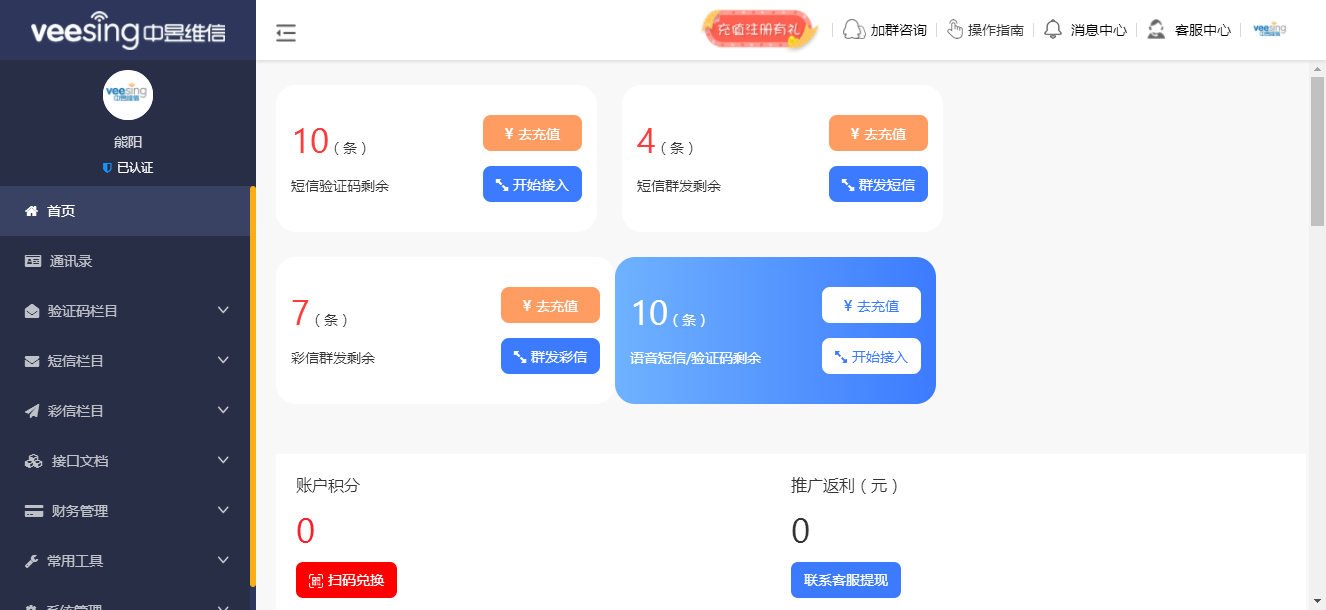Click the 充值注册有礼 promo banner

[x=760, y=29]
